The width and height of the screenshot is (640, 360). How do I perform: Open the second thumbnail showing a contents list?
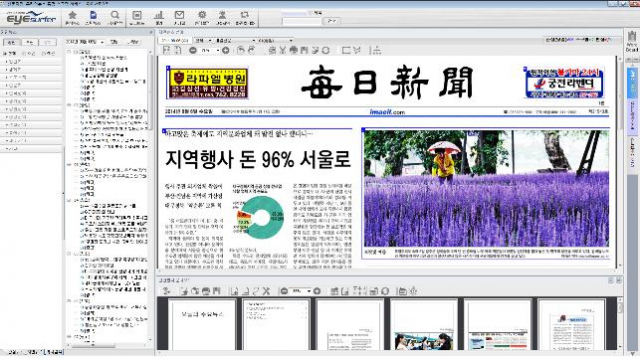coord(276,325)
